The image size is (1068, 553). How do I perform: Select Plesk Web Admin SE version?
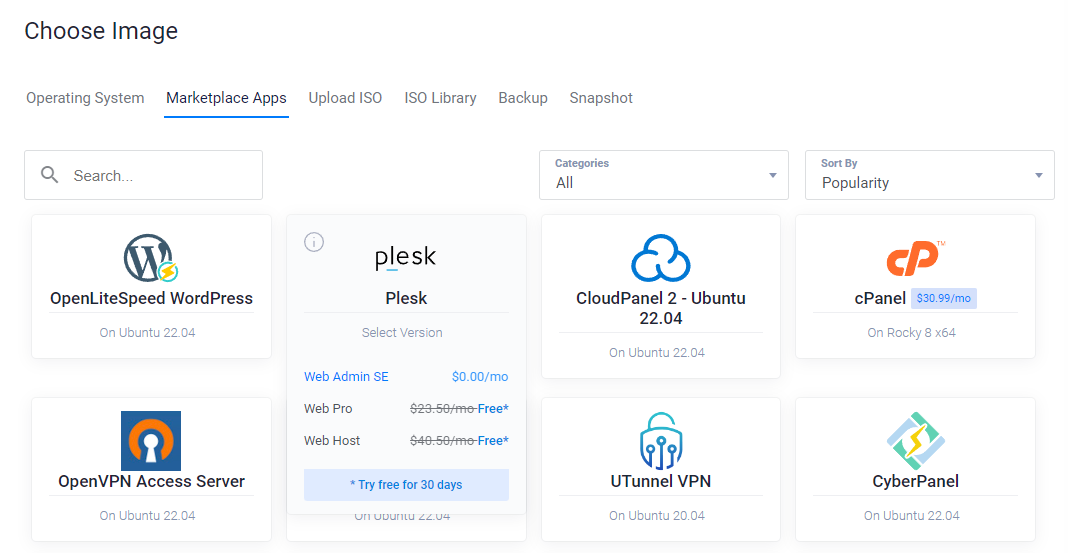click(x=406, y=377)
